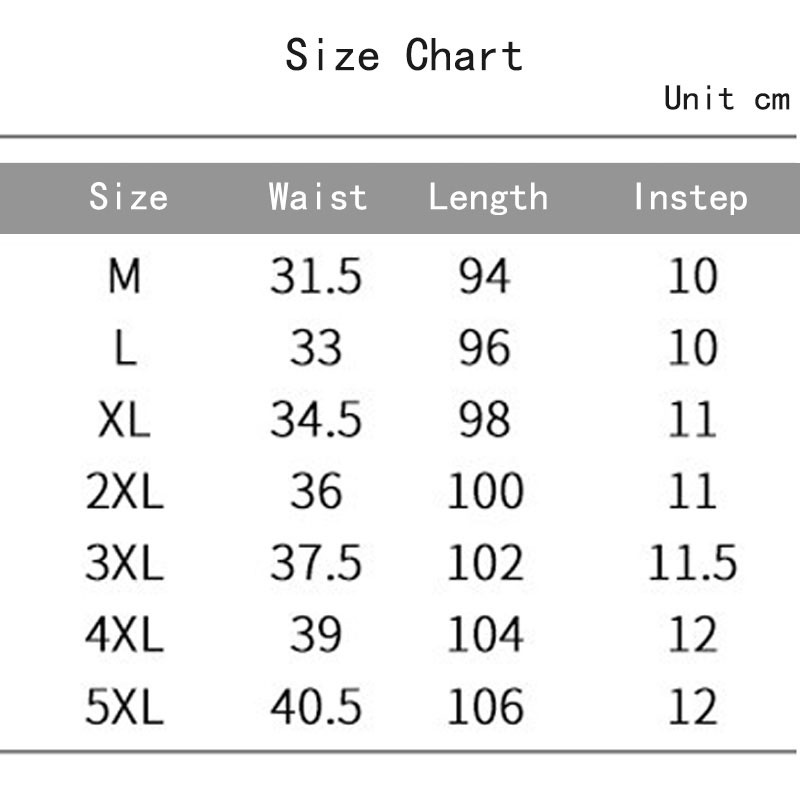
Task: Select the XL size row label
Action: pyautogui.click(x=124, y=420)
